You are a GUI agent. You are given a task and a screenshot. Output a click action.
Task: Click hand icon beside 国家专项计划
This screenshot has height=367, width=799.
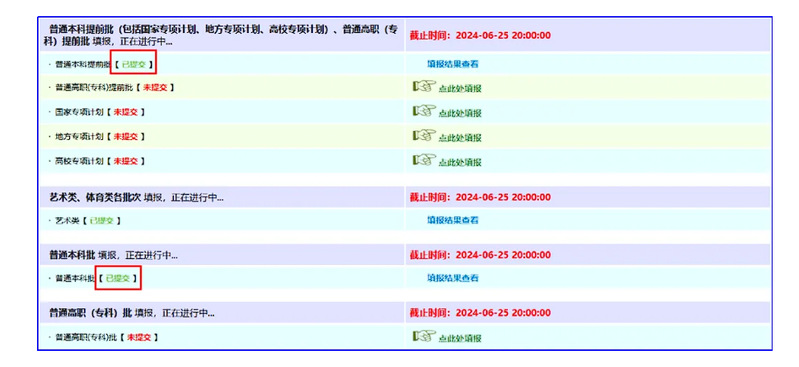pyautogui.click(x=424, y=111)
